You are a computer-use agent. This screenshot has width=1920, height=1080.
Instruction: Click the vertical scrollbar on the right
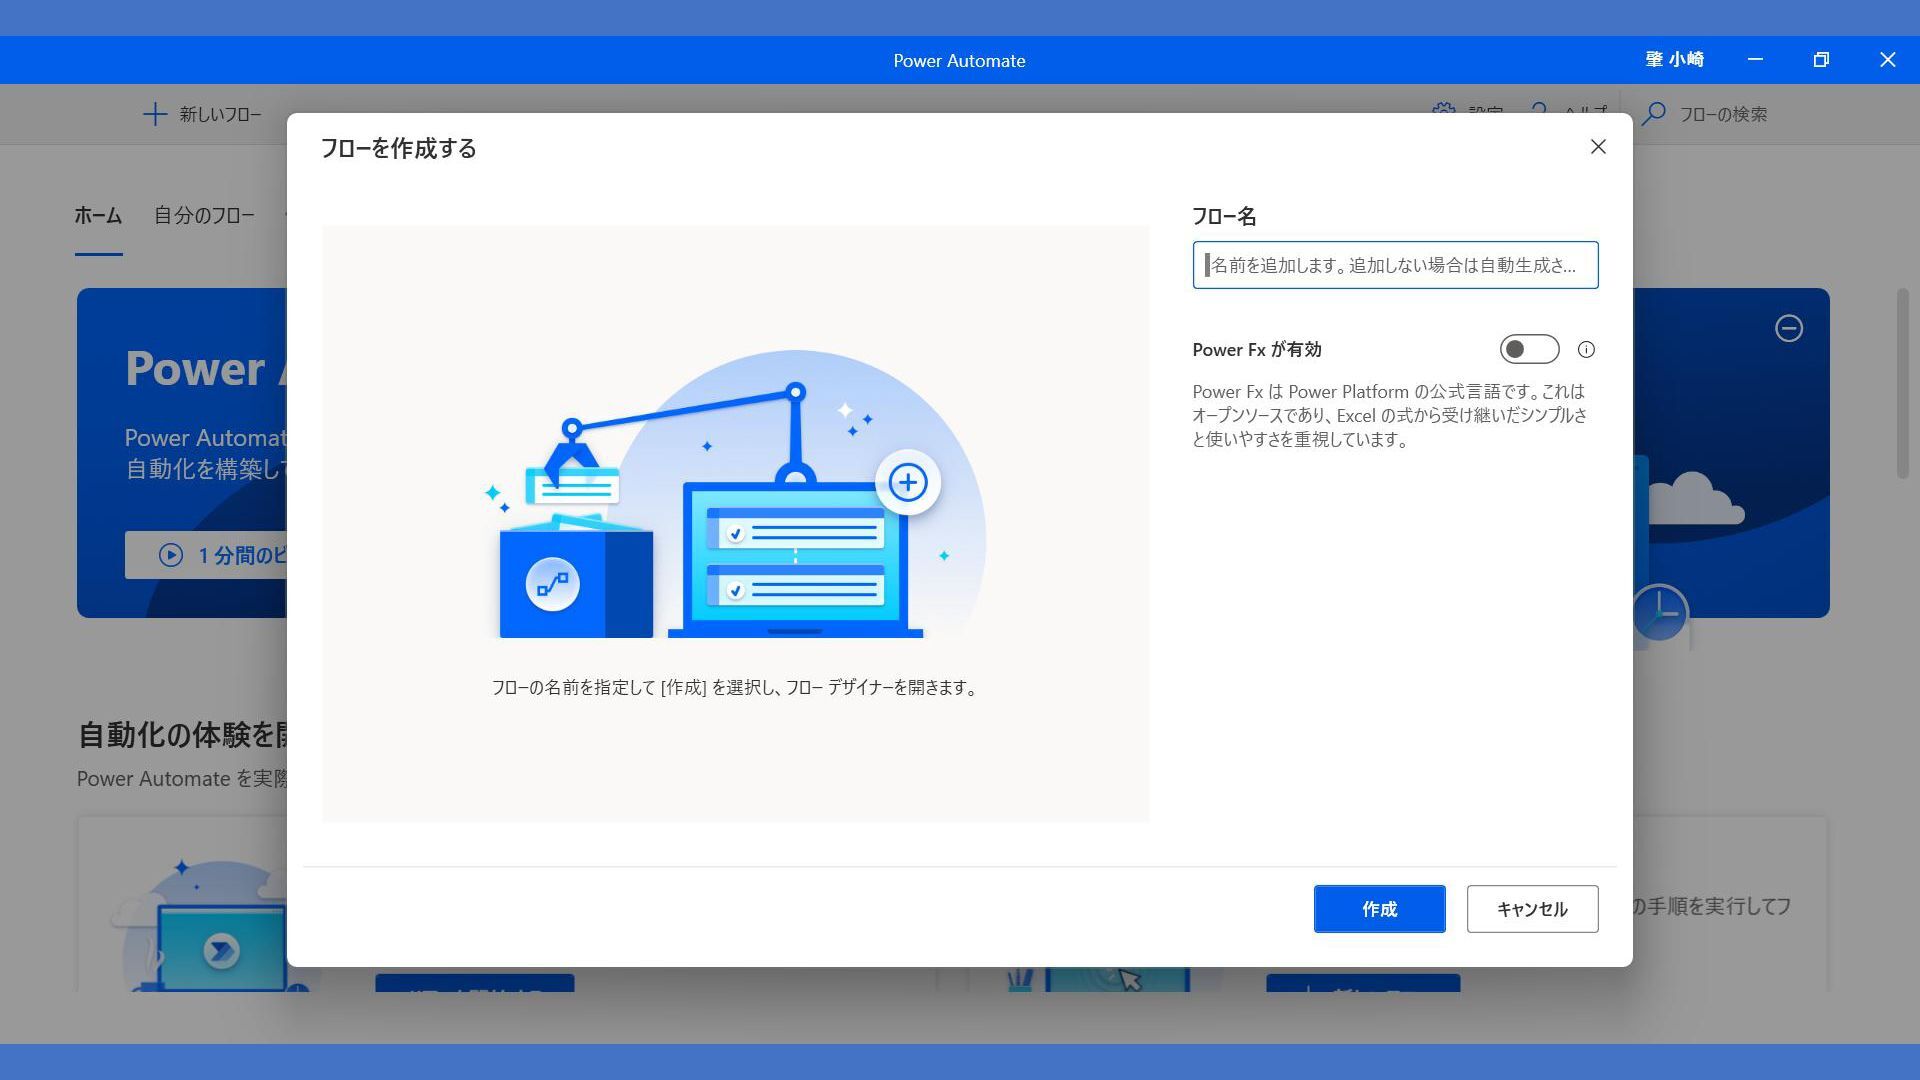coord(1902,384)
